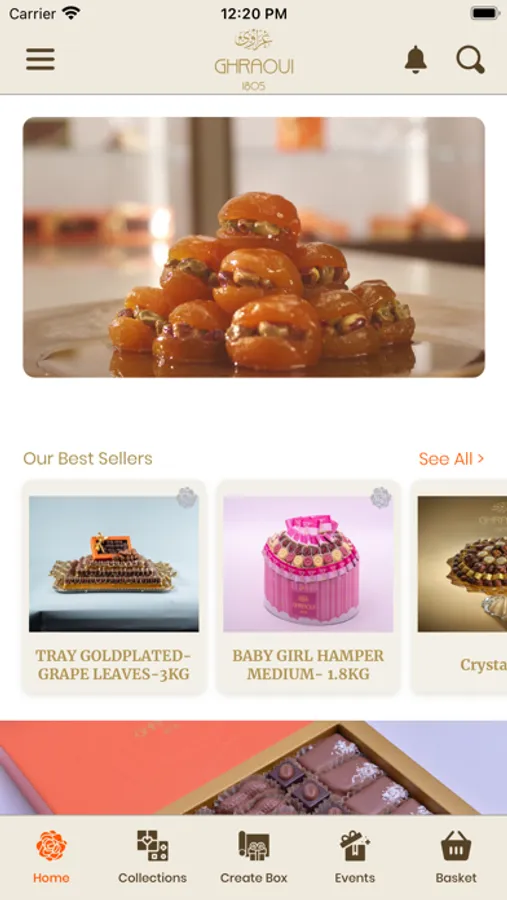Screen dimensions: 507x900
Task: Tap the Ghraoui 1805 logo
Action: coord(254,60)
